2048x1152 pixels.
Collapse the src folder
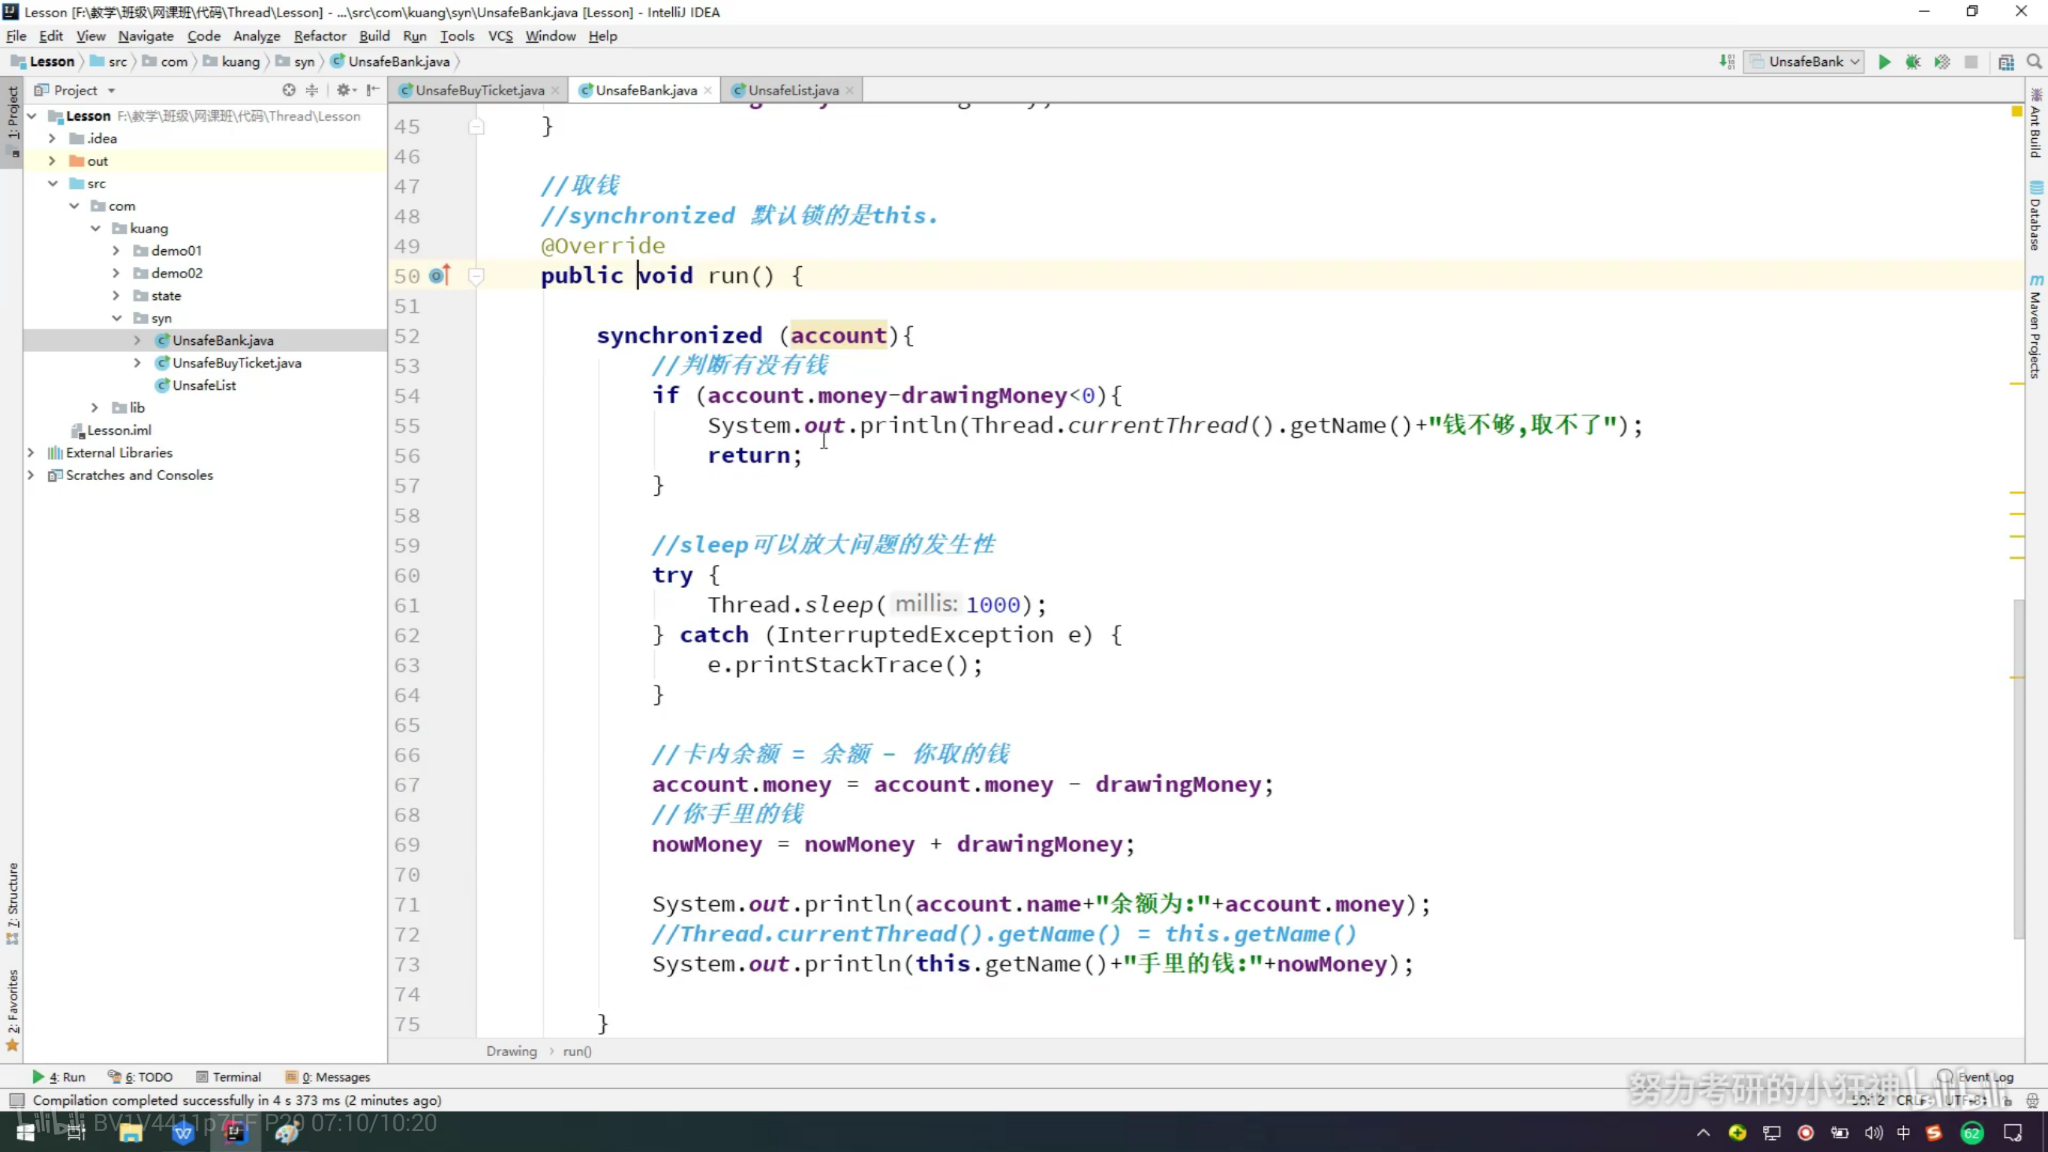tap(52, 183)
